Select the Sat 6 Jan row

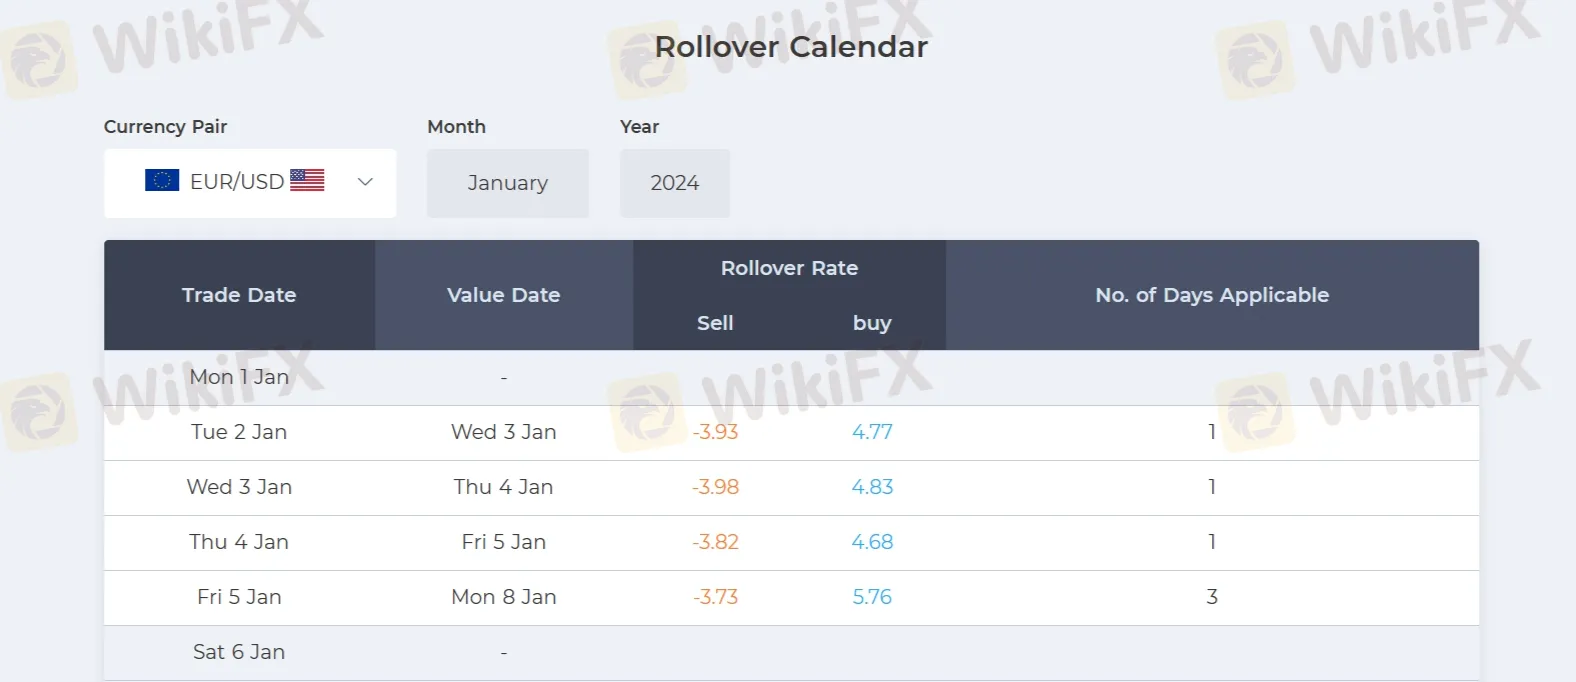239,652
